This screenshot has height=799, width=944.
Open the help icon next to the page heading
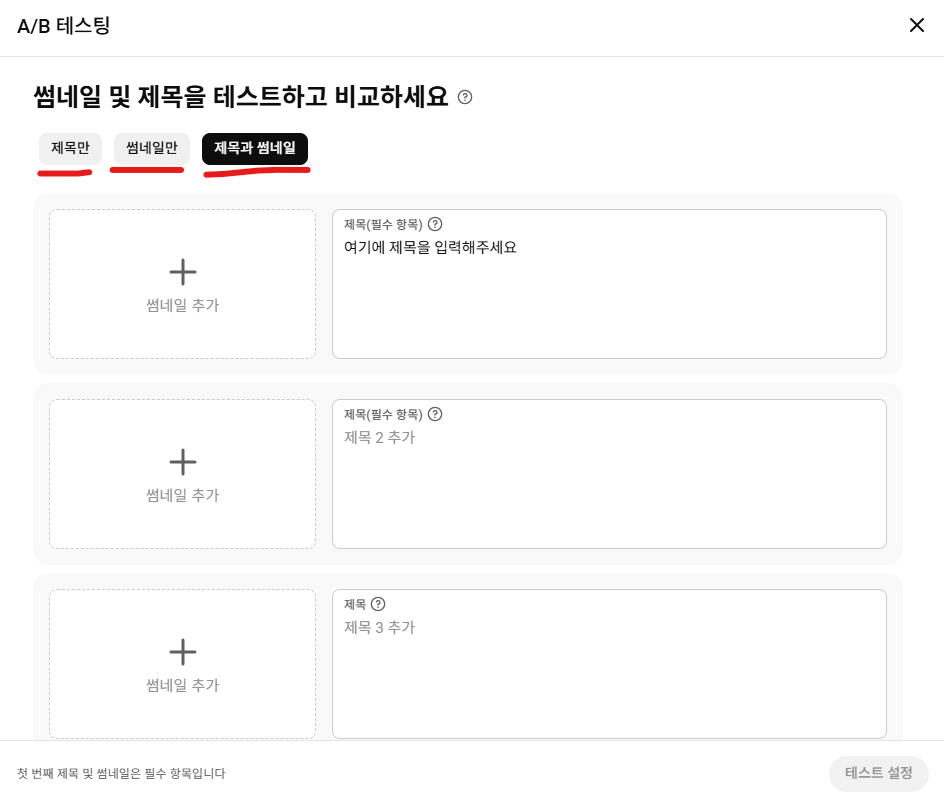coord(465,97)
